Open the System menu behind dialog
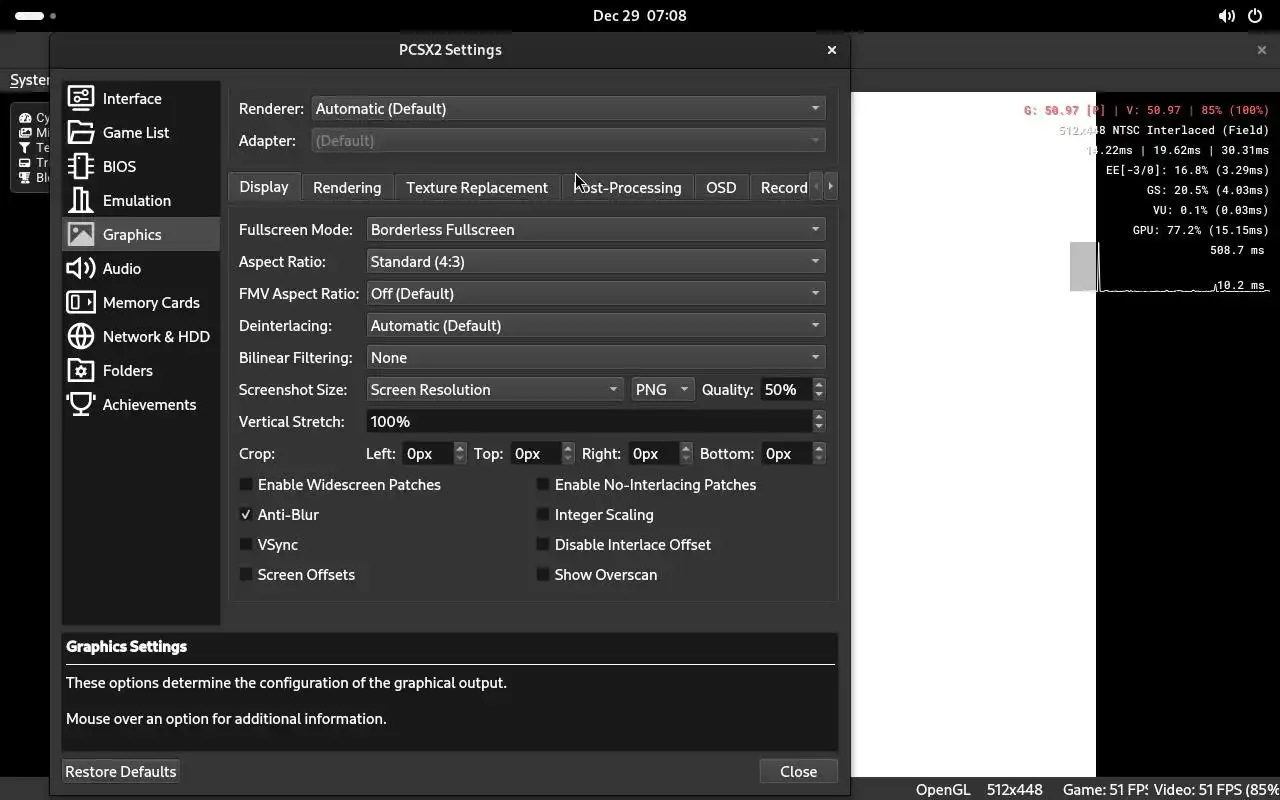This screenshot has height=800, width=1280. click(x=29, y=80)
